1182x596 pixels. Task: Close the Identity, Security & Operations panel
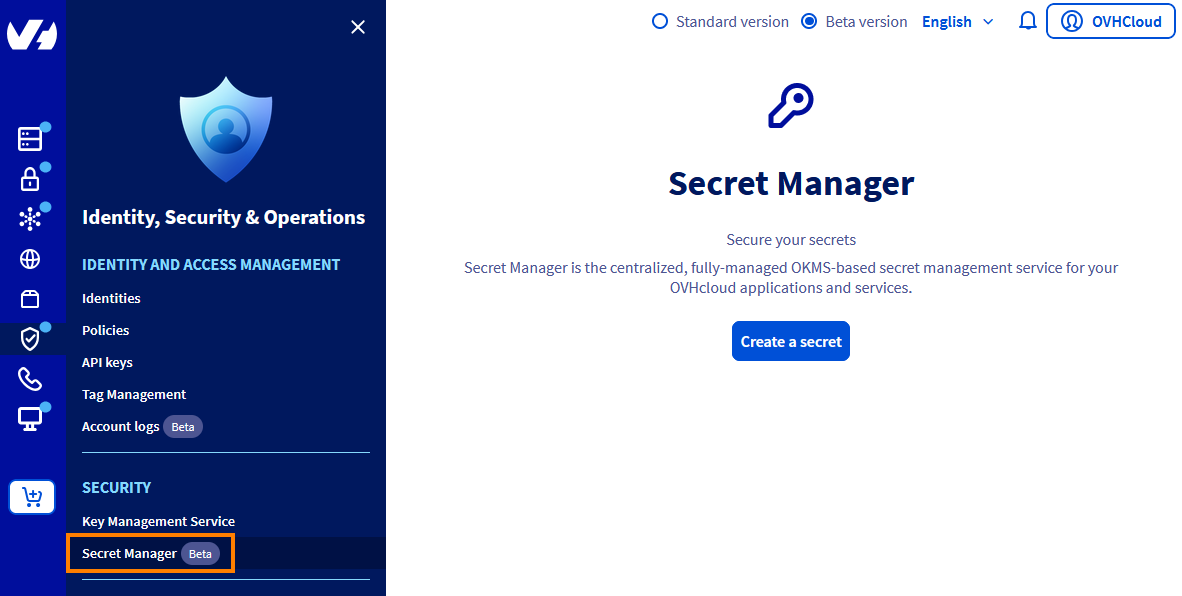click(x=358, y=28)
